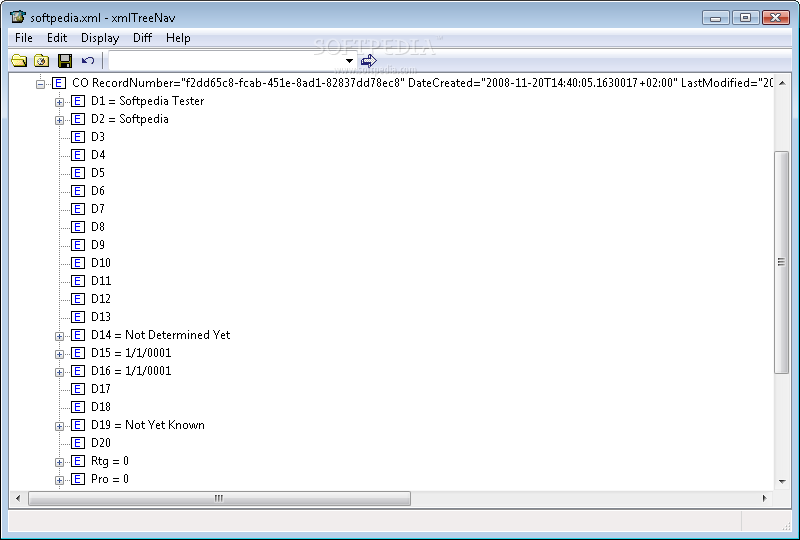800x540 pixels.
Task: Click the vertical scrollbar down arrow
Action: [x=782, y=481]
